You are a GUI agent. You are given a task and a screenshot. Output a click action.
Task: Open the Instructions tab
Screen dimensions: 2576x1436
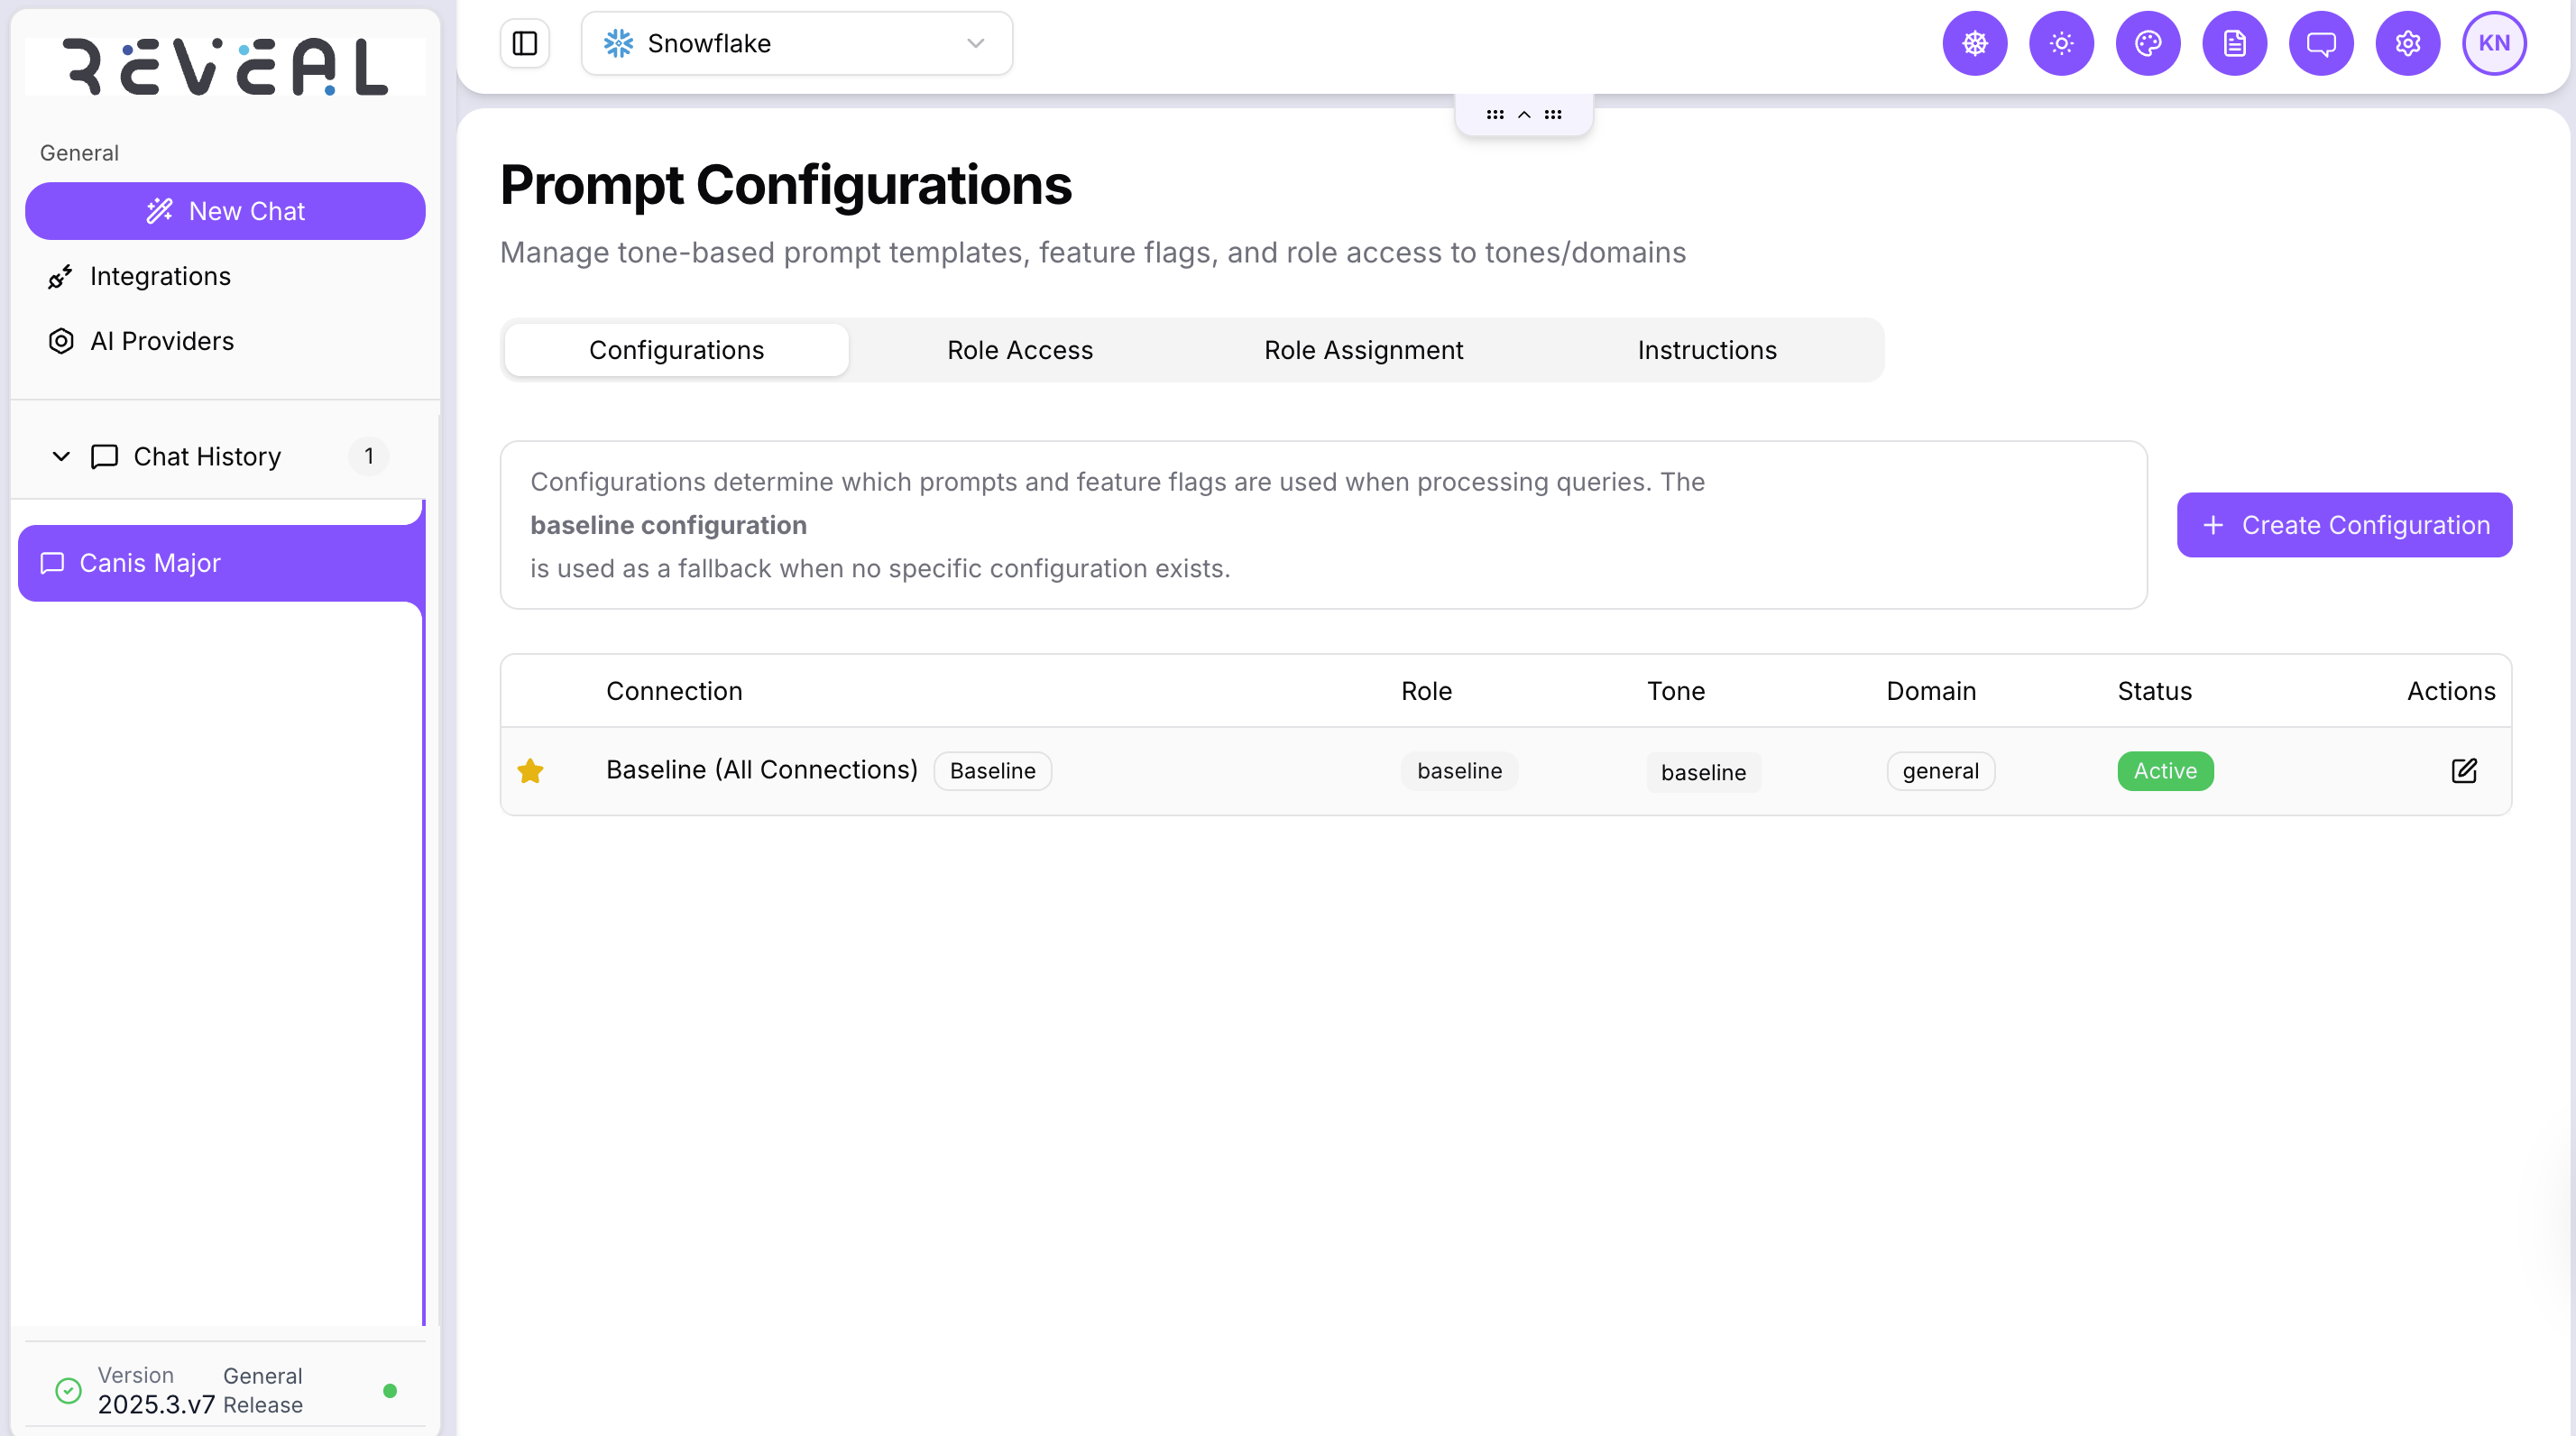[1706, 350]
